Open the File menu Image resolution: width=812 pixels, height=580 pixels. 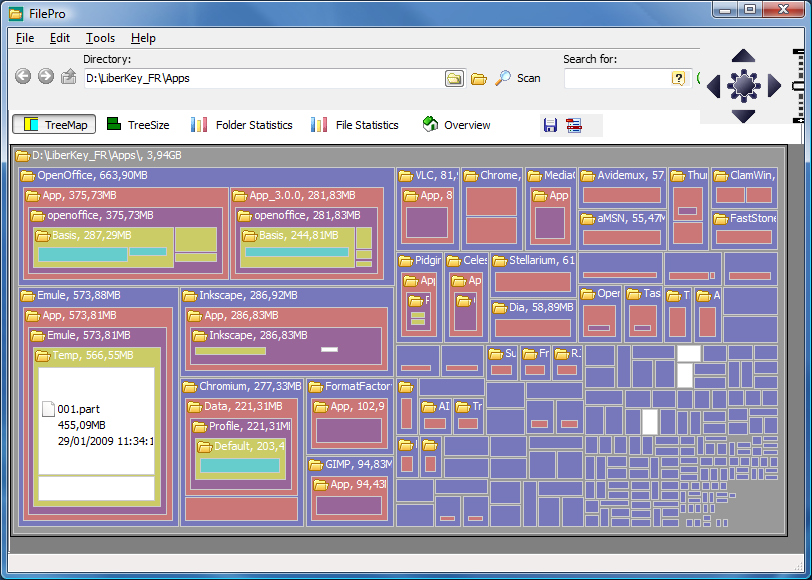(25, 38)
